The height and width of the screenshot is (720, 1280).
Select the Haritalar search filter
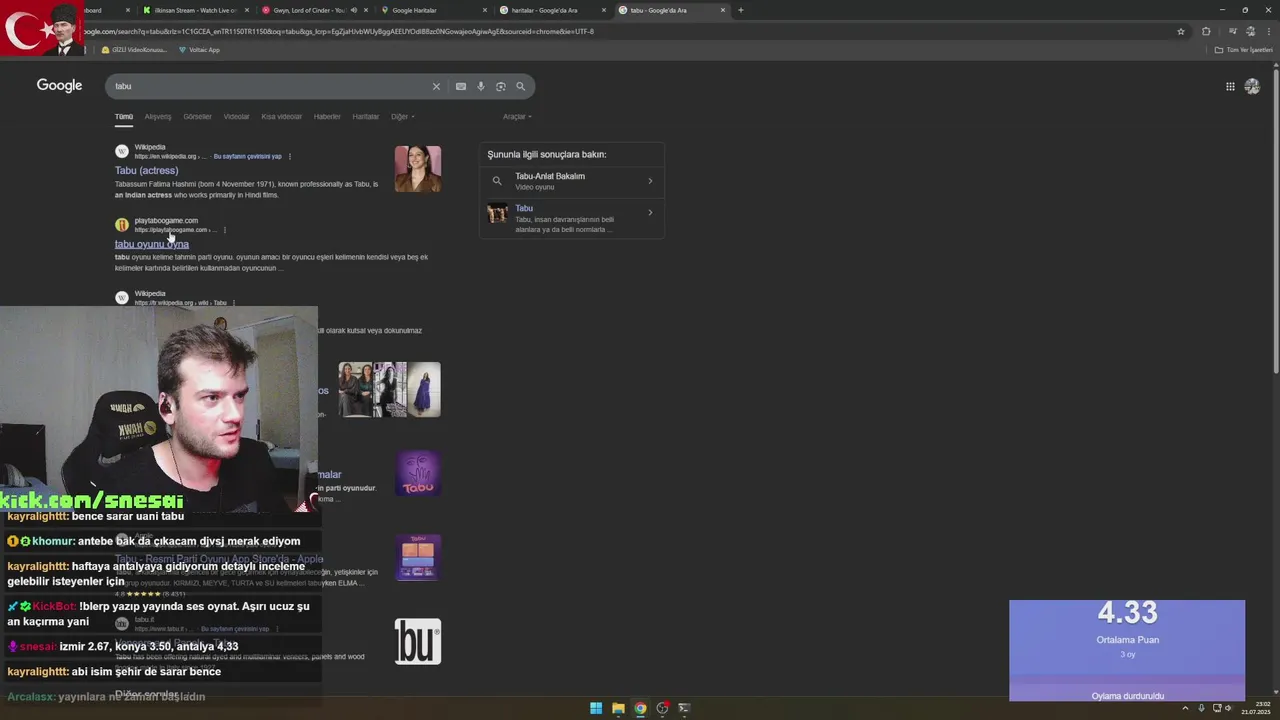(366, 116)
